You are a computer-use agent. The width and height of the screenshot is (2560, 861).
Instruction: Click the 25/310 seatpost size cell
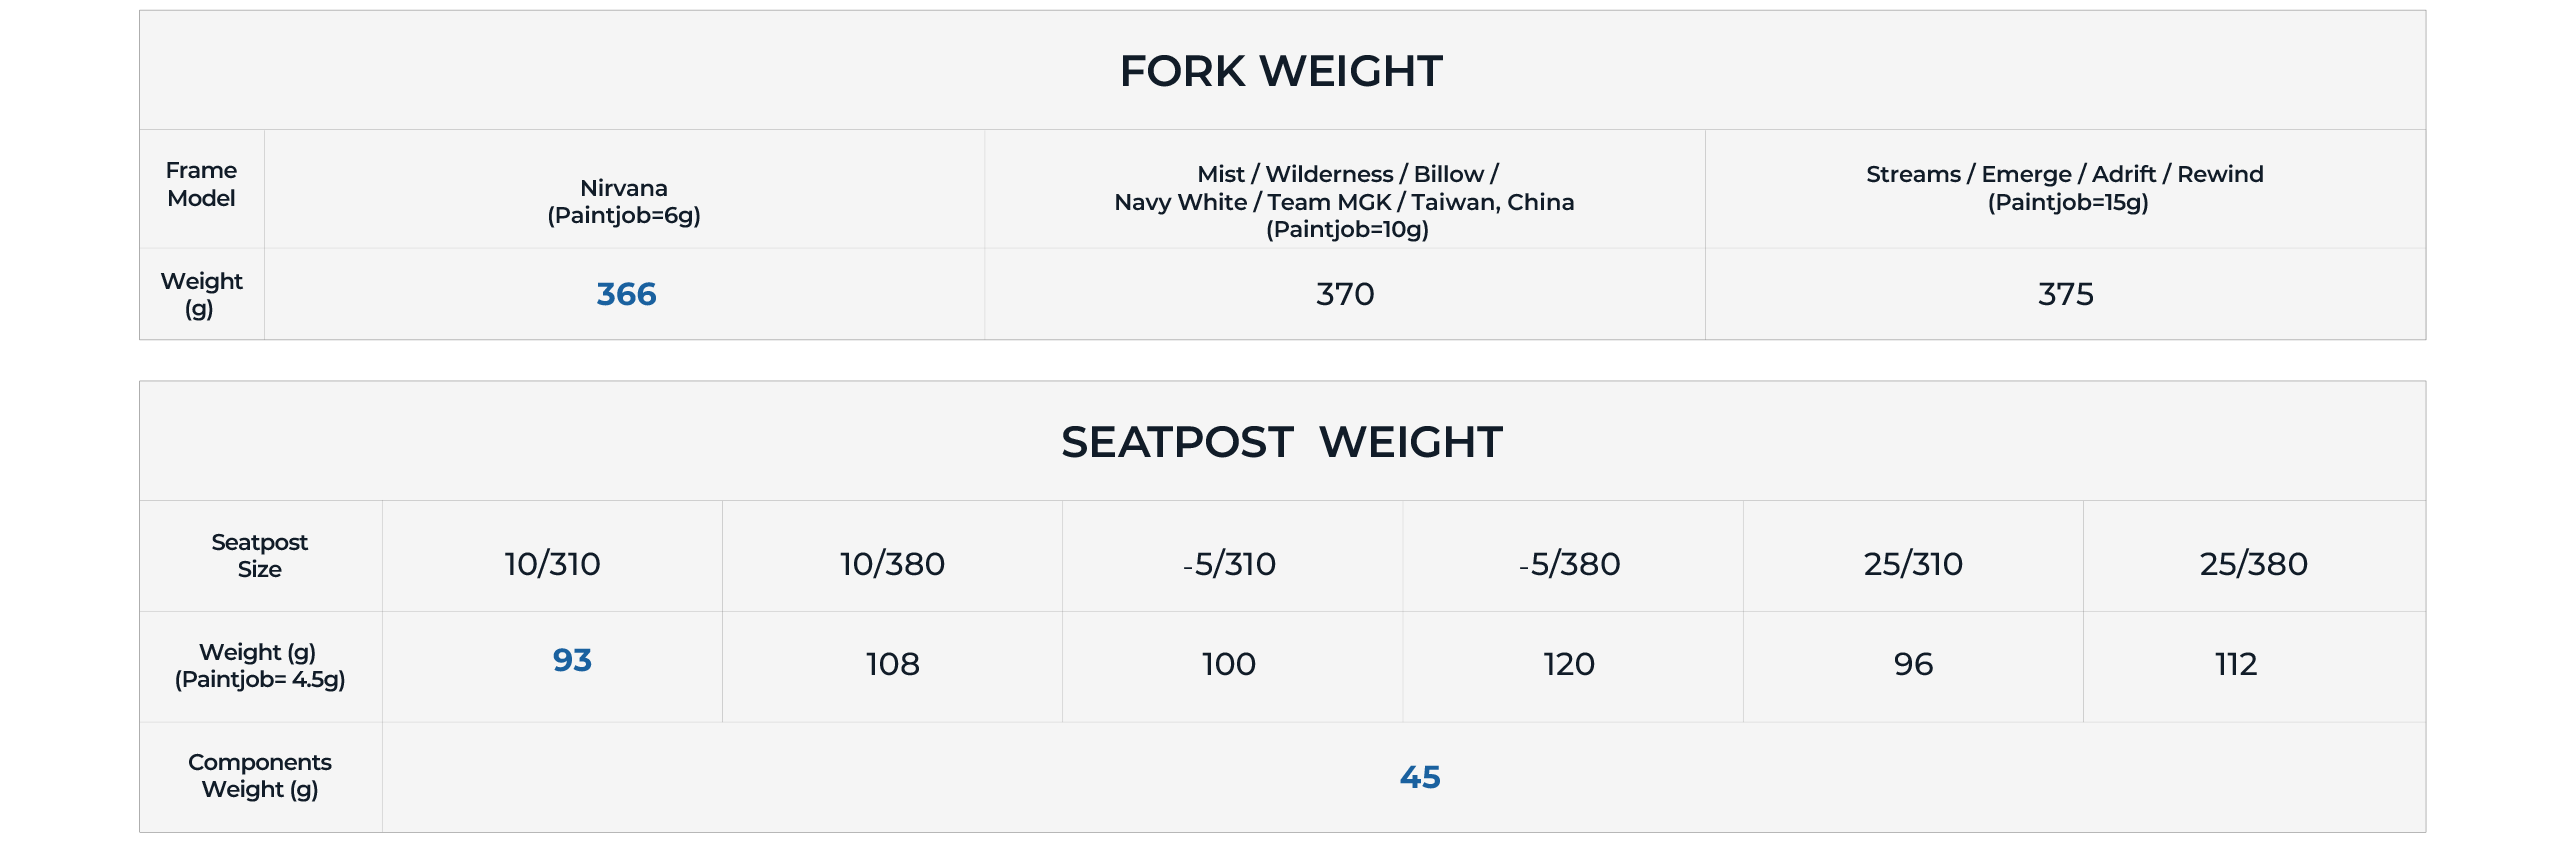(1913, 564)
